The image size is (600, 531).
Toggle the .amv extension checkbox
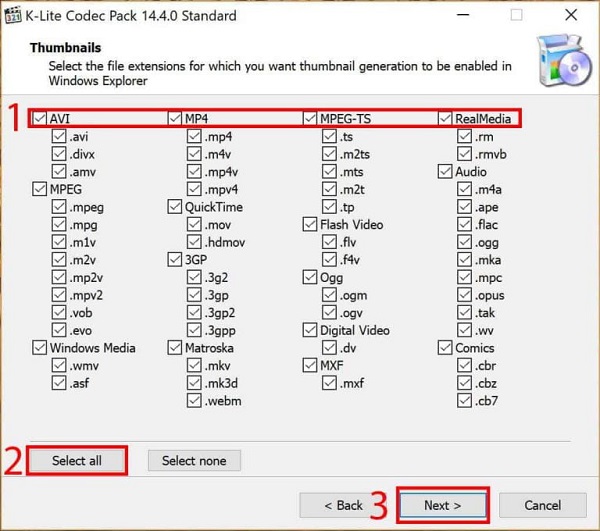(x=59, y=171)
